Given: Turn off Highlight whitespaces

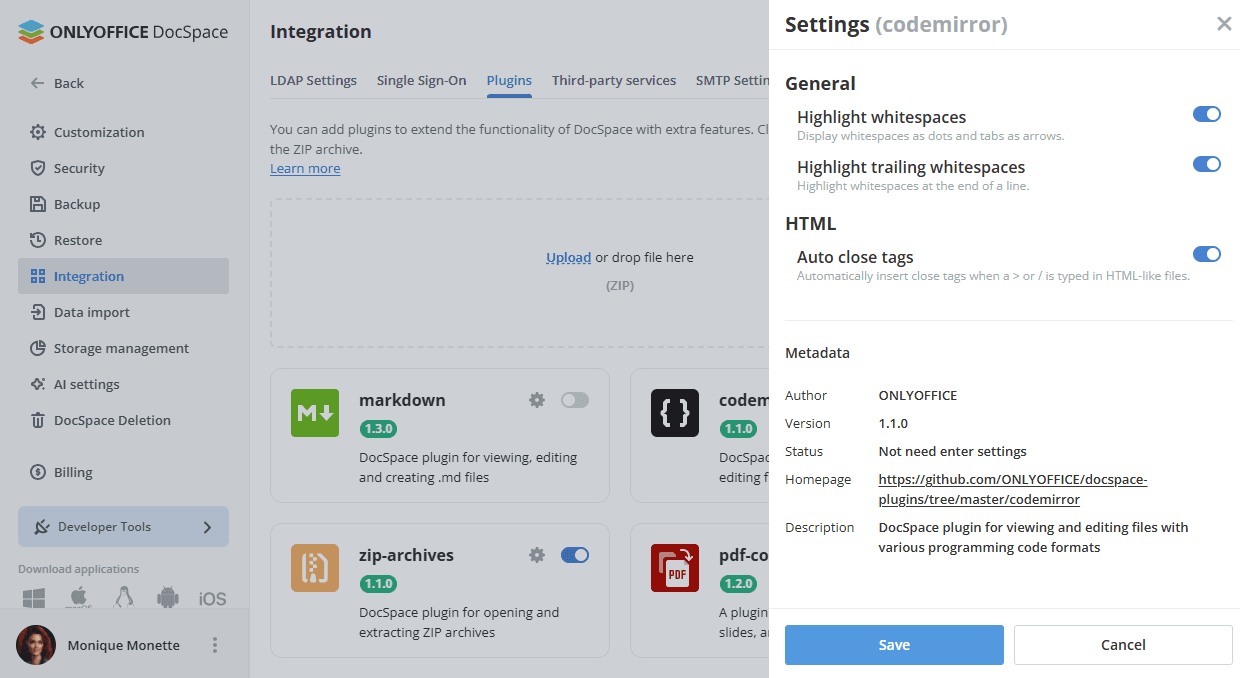Looking at the screenshot, I should click(x=1207, y=114).
